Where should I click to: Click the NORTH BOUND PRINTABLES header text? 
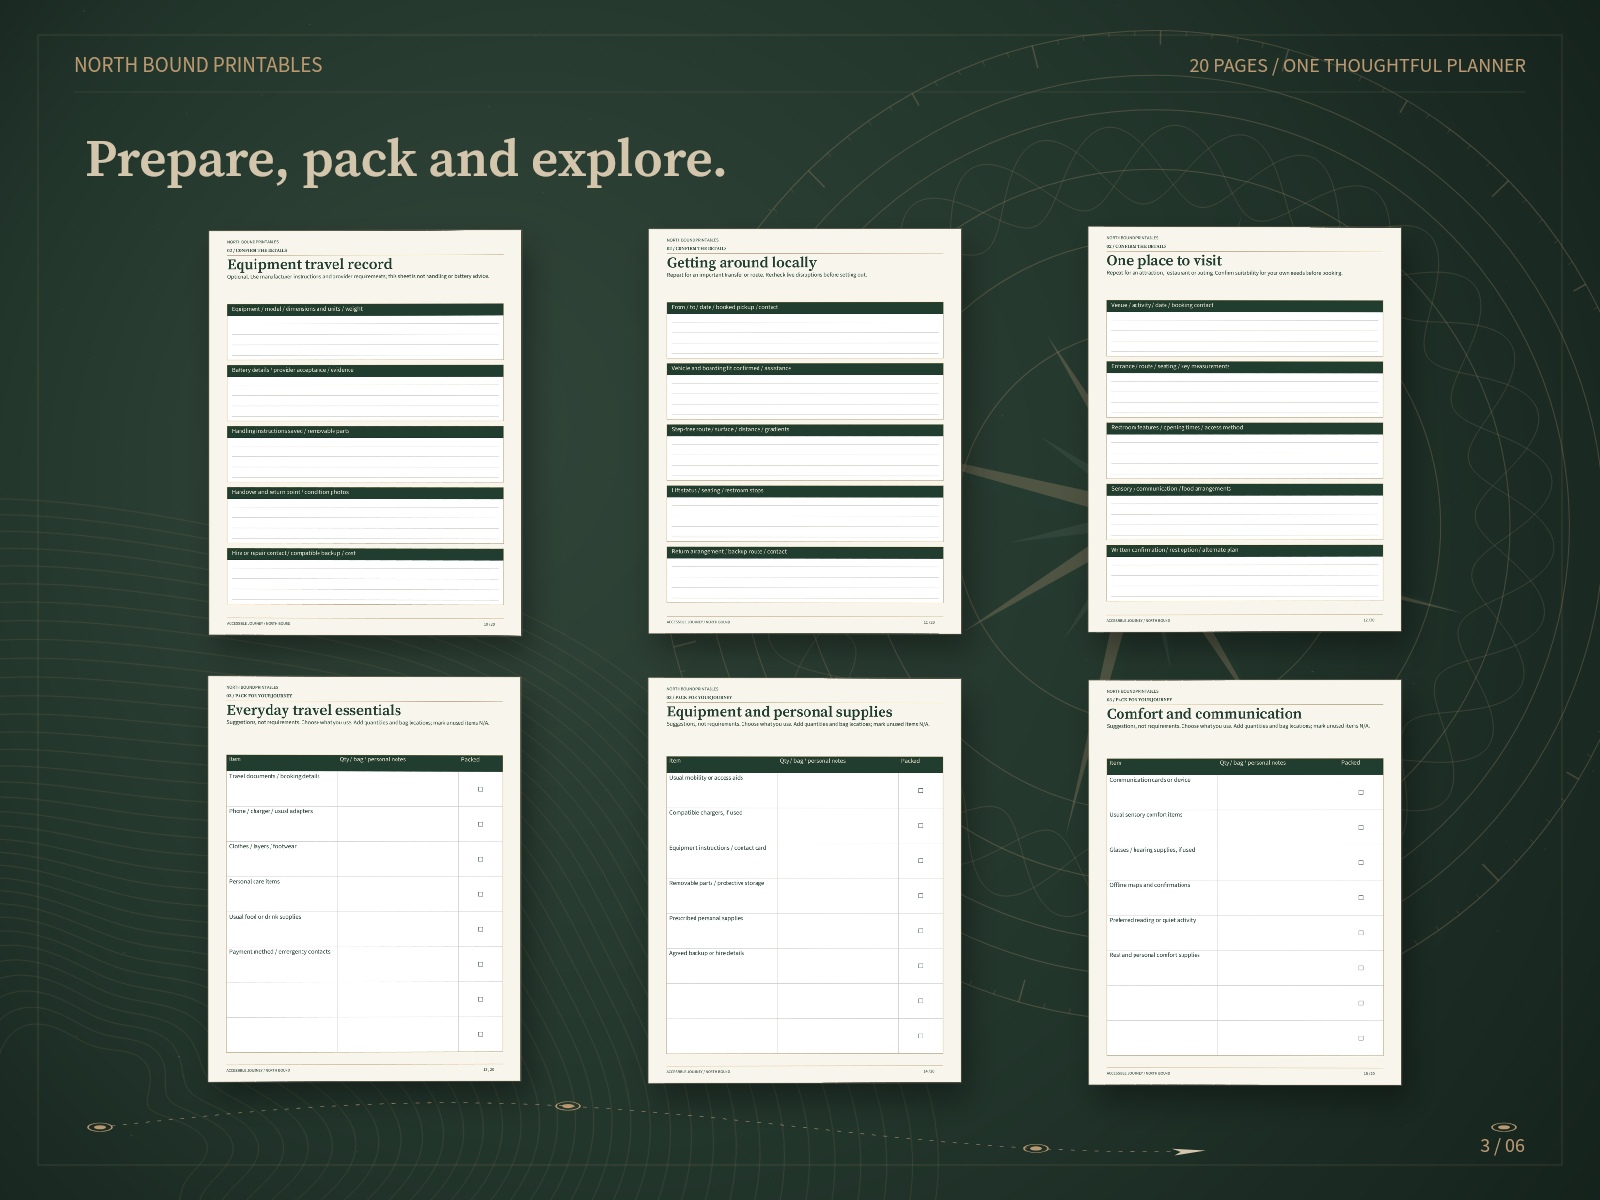click(x=198, y=65)
